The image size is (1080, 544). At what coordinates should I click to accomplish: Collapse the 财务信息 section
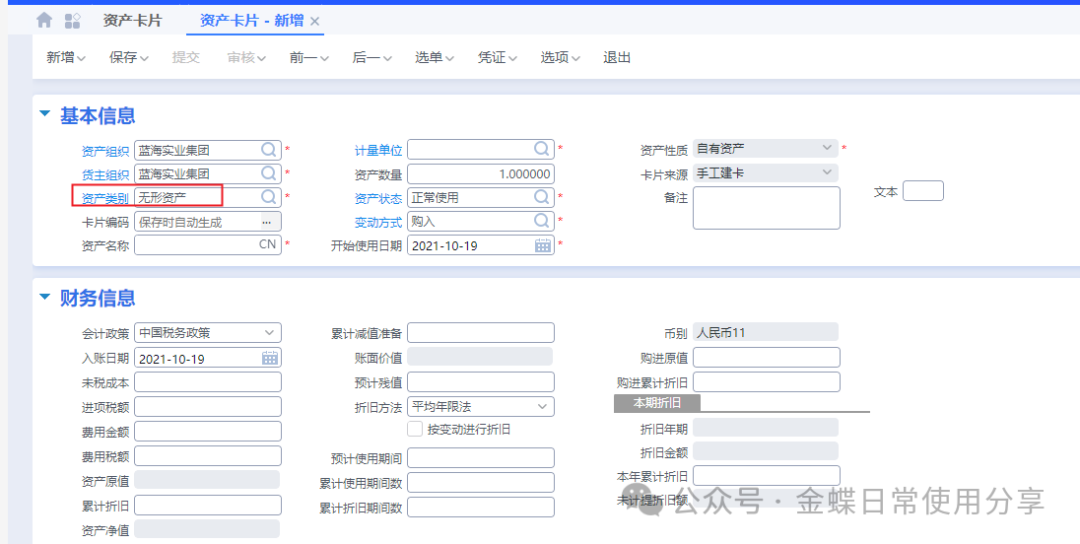coord(44,296)
